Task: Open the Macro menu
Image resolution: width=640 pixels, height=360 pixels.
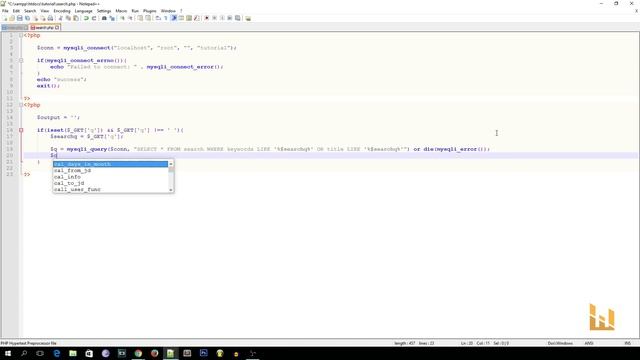Action: [x=121, y=11]
